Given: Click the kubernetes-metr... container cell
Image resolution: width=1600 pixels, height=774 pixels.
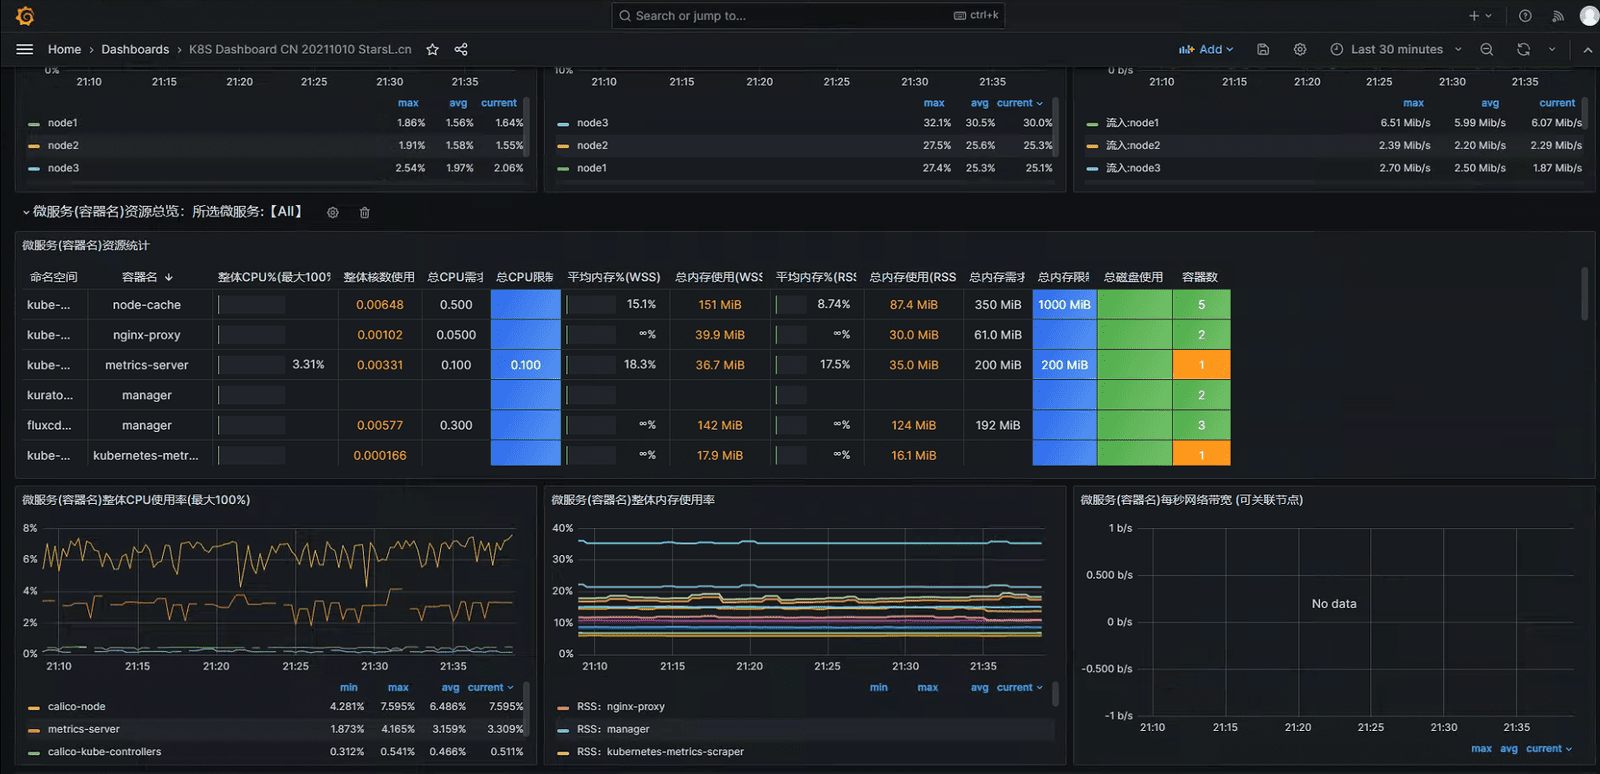Looking at the screenshot, I should coord(147,455).
